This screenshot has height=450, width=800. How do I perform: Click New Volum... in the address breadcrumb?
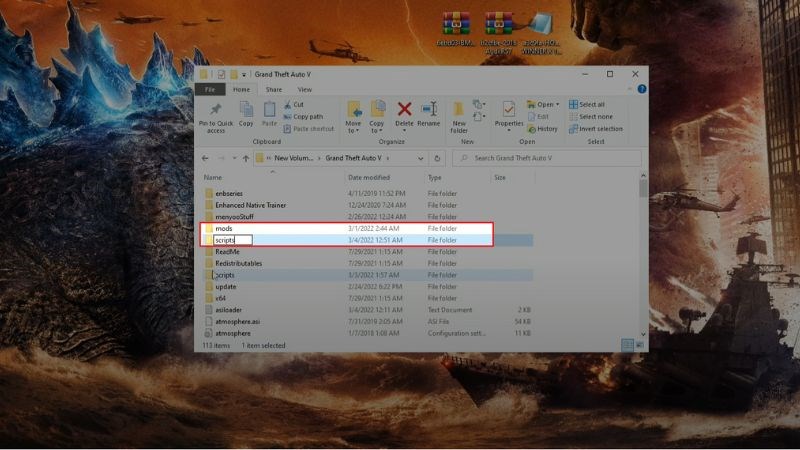click(x=293, y=158)
